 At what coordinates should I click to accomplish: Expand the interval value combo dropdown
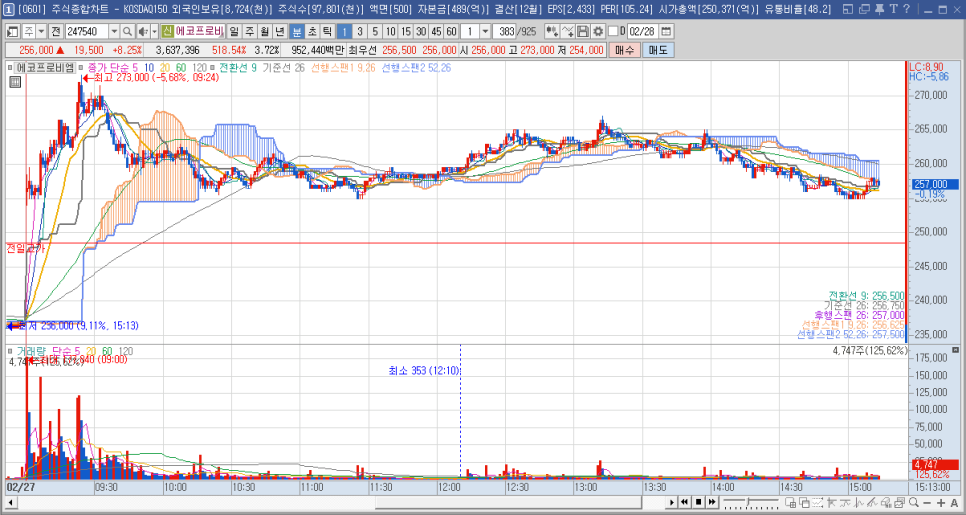485,31
